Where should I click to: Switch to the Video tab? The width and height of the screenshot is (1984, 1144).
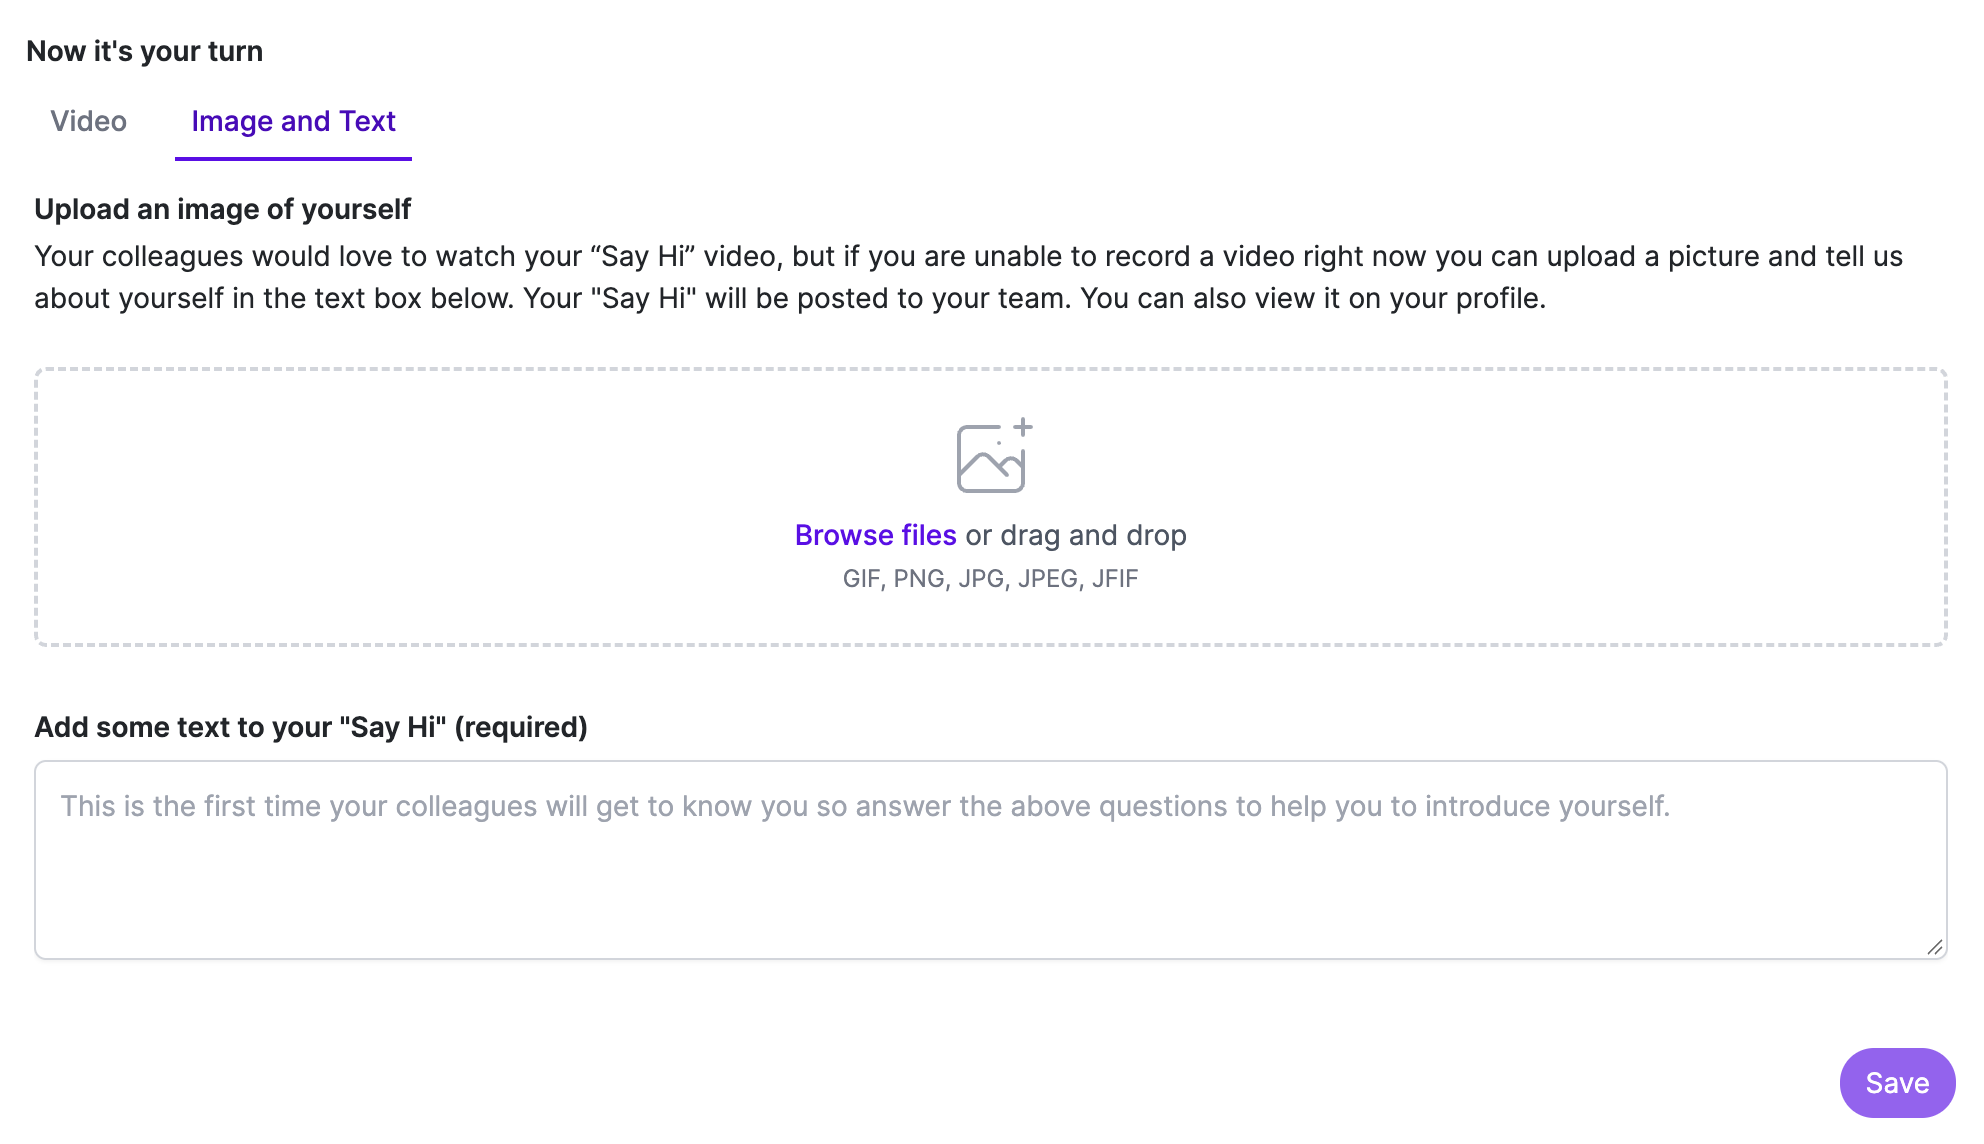(x=88, y=121)
